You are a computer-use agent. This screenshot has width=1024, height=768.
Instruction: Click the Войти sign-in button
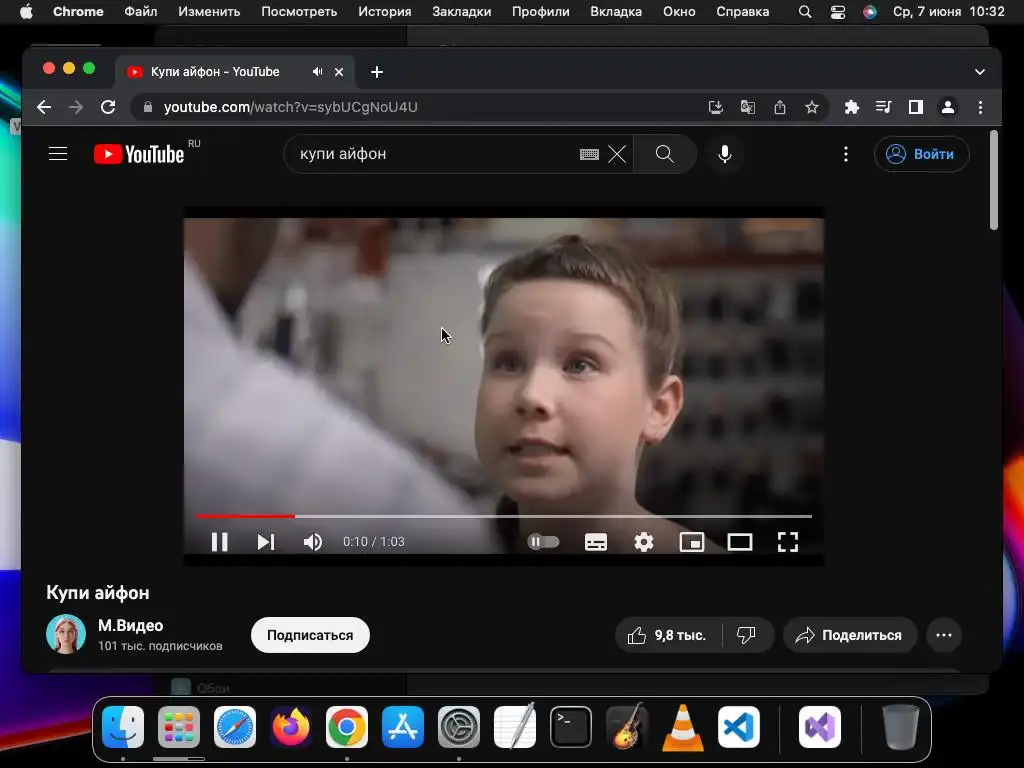pyautogui.click(x=921, y=154)
